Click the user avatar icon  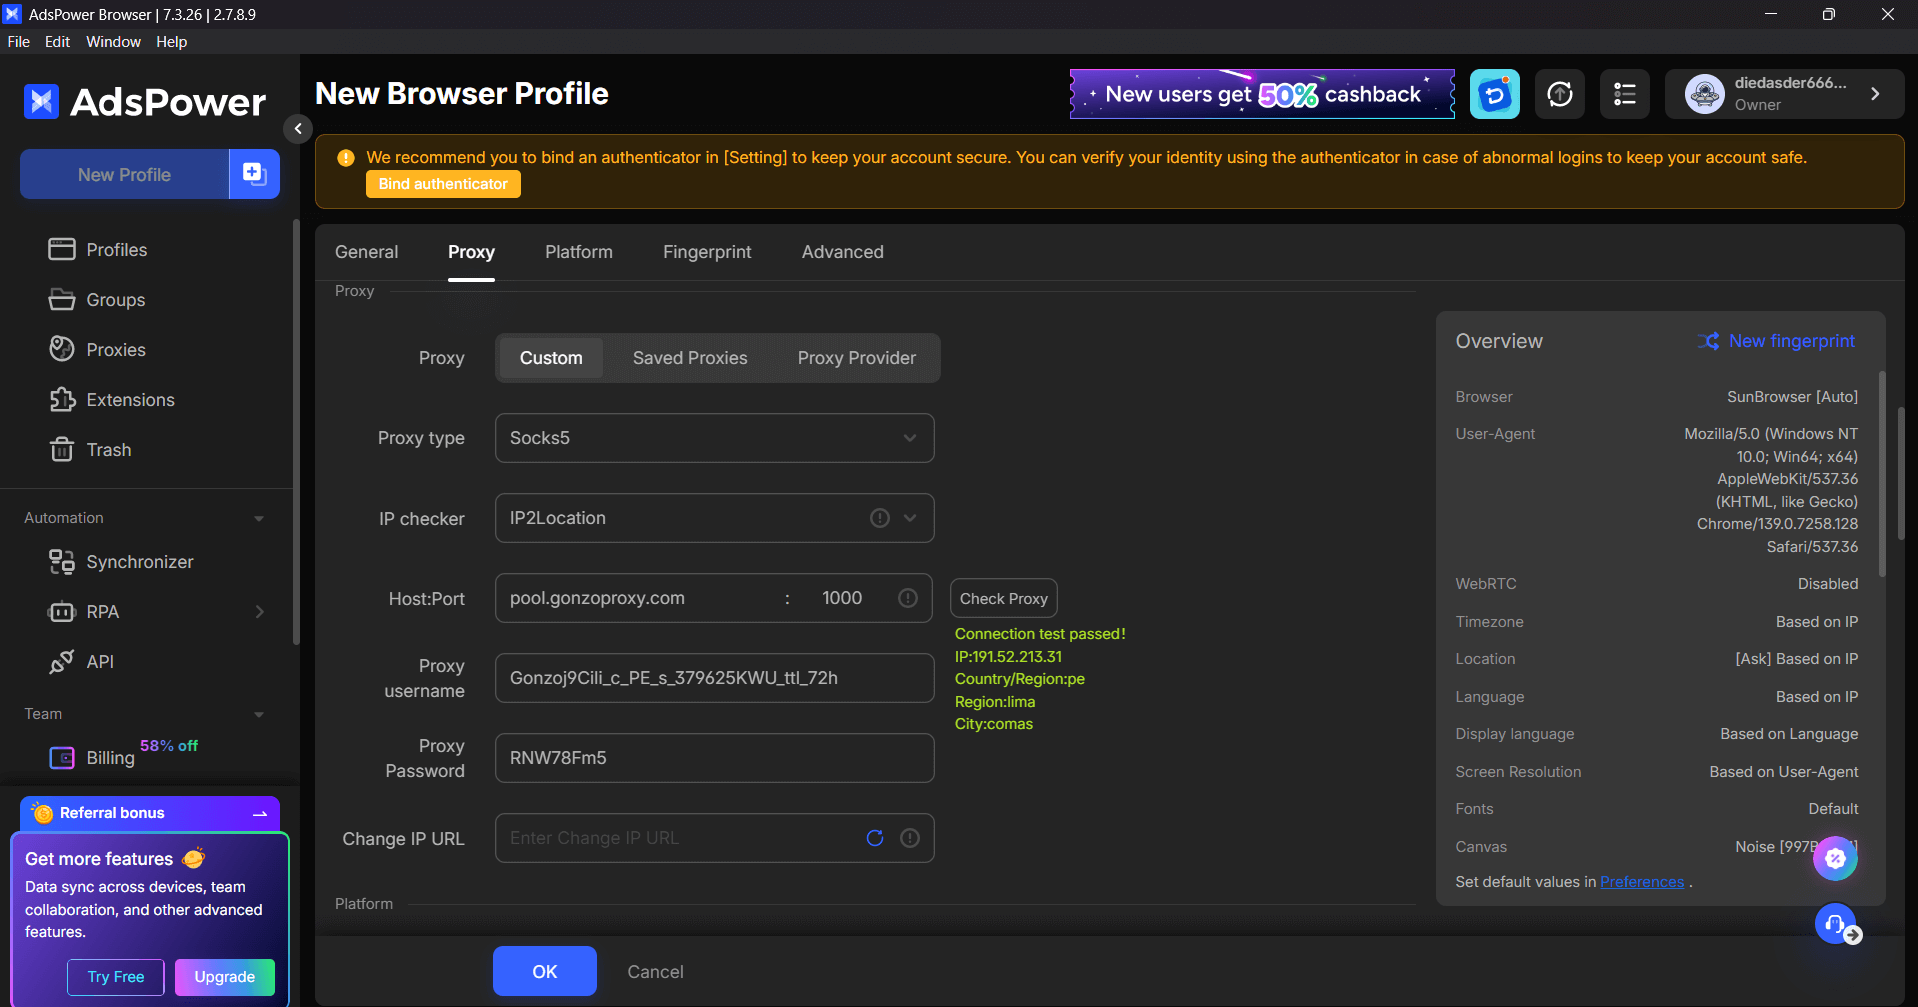1705,94
